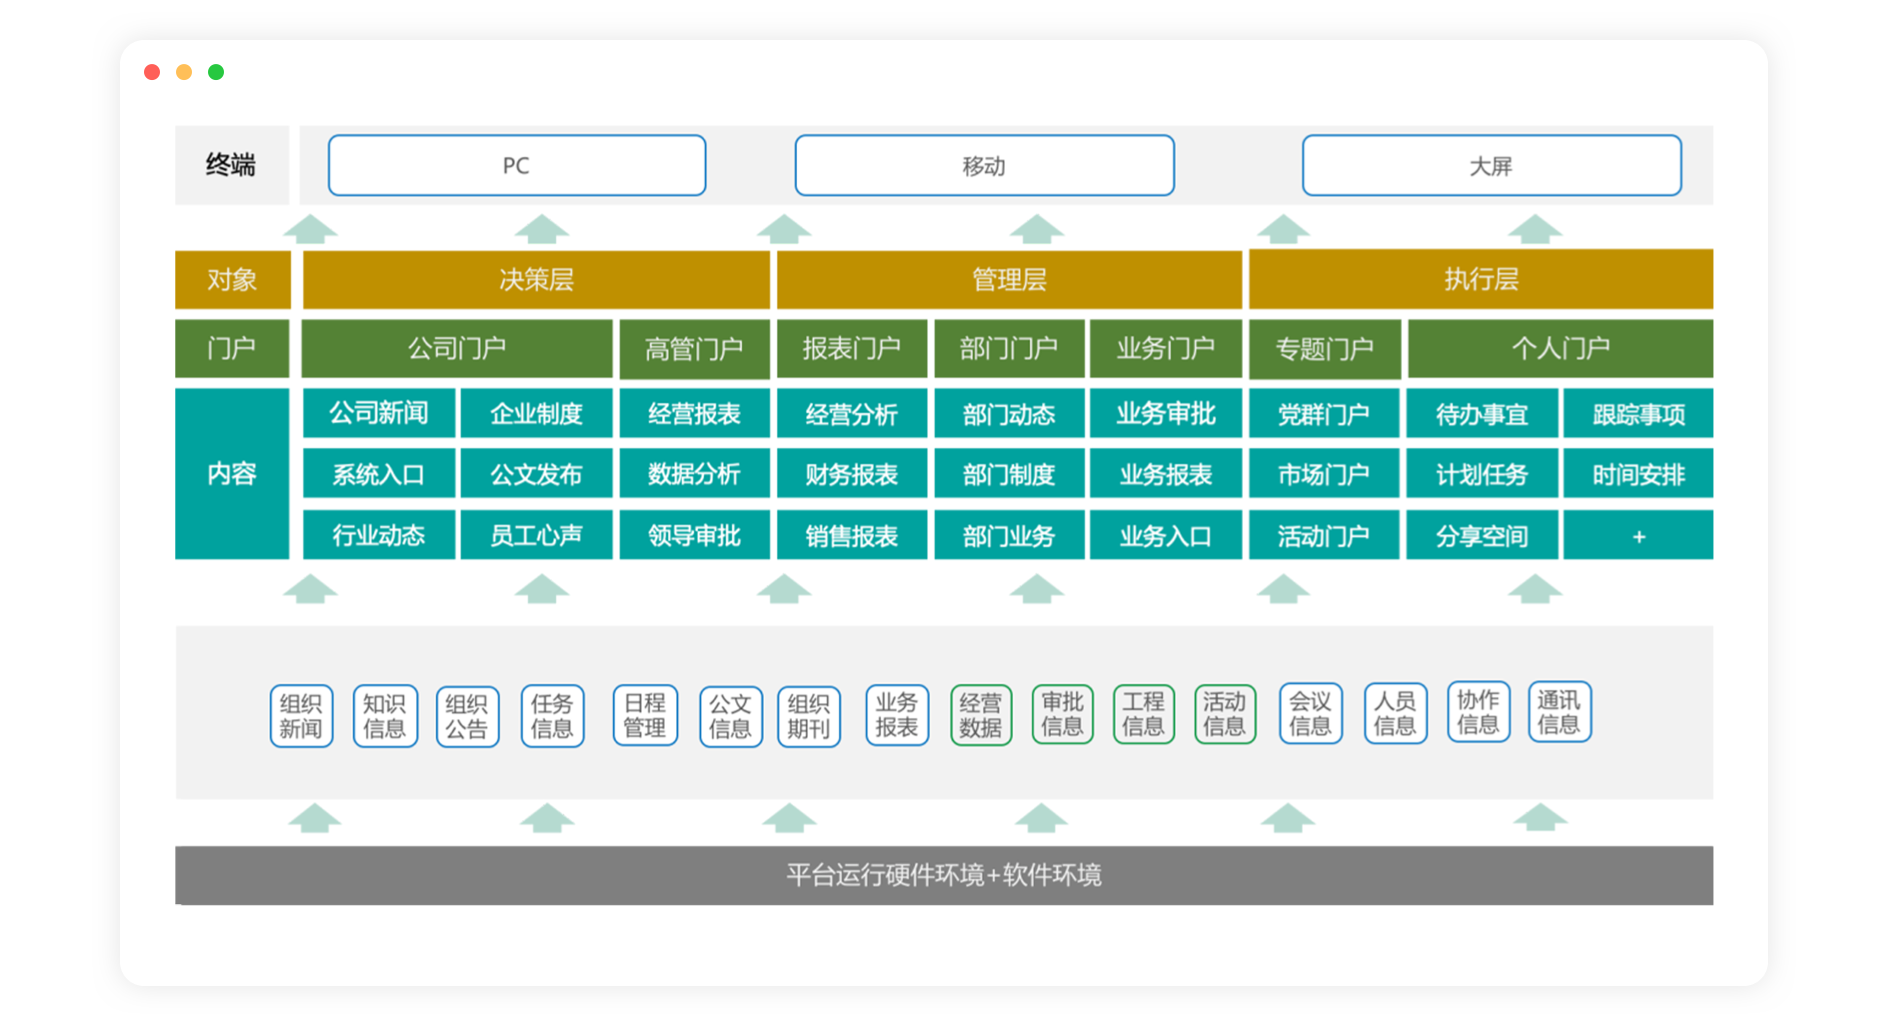Open the 会议信息 info box

(x=1310, y=714)
